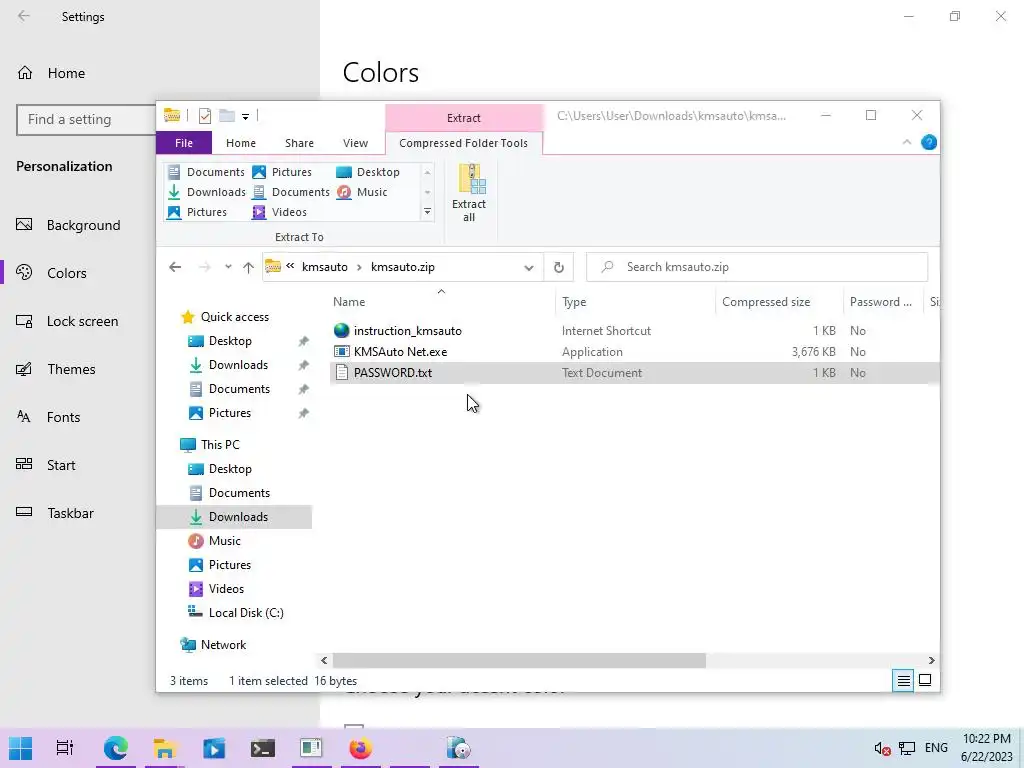Open Customize Quick Access Toolbar dropdown
Viewport: 1024px width, 768px height.
(246, 117)
